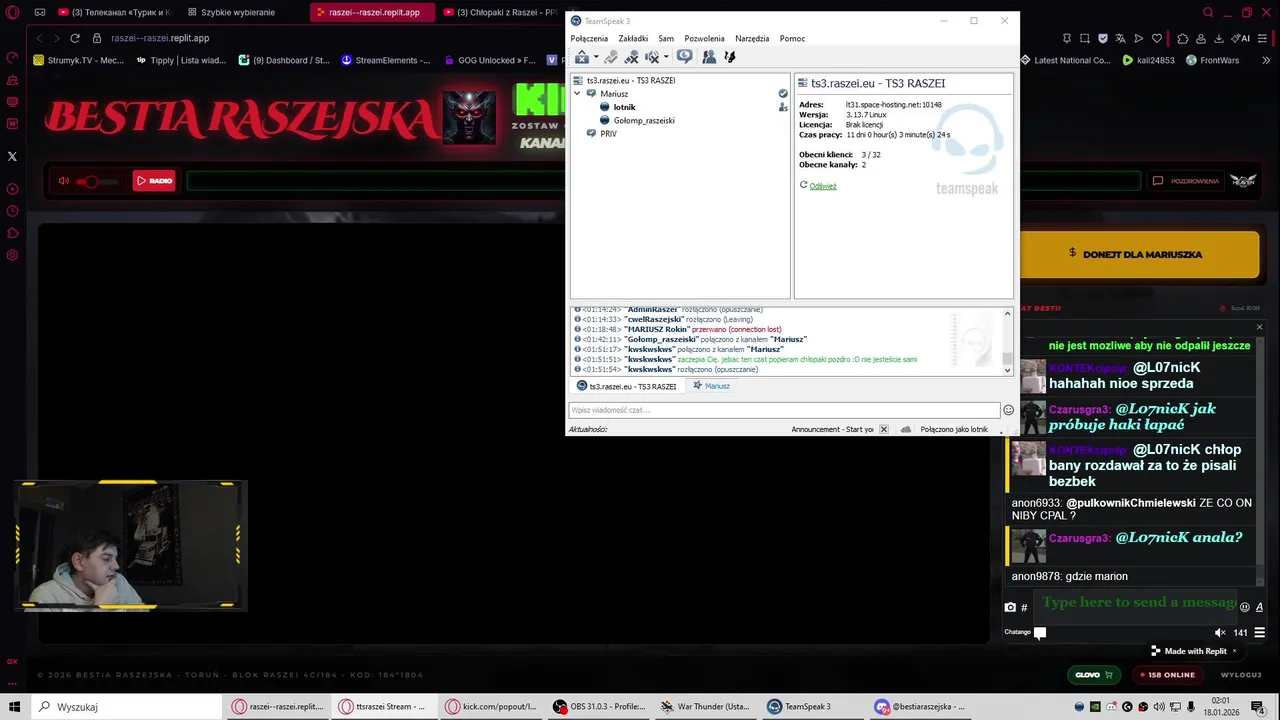This screenshot has height=720, width=1280.
Task: Open the StreamElements bookmark
Action: [386, 60]
